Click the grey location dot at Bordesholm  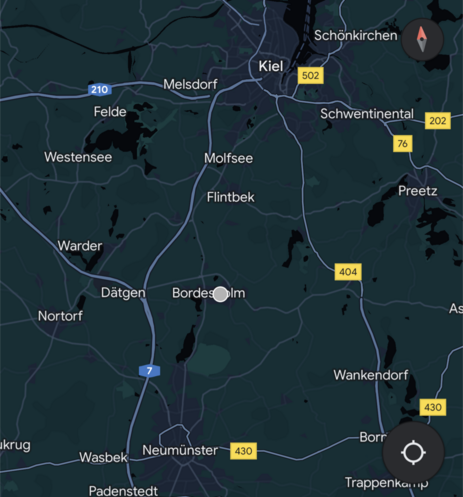(x=220, y=294)
